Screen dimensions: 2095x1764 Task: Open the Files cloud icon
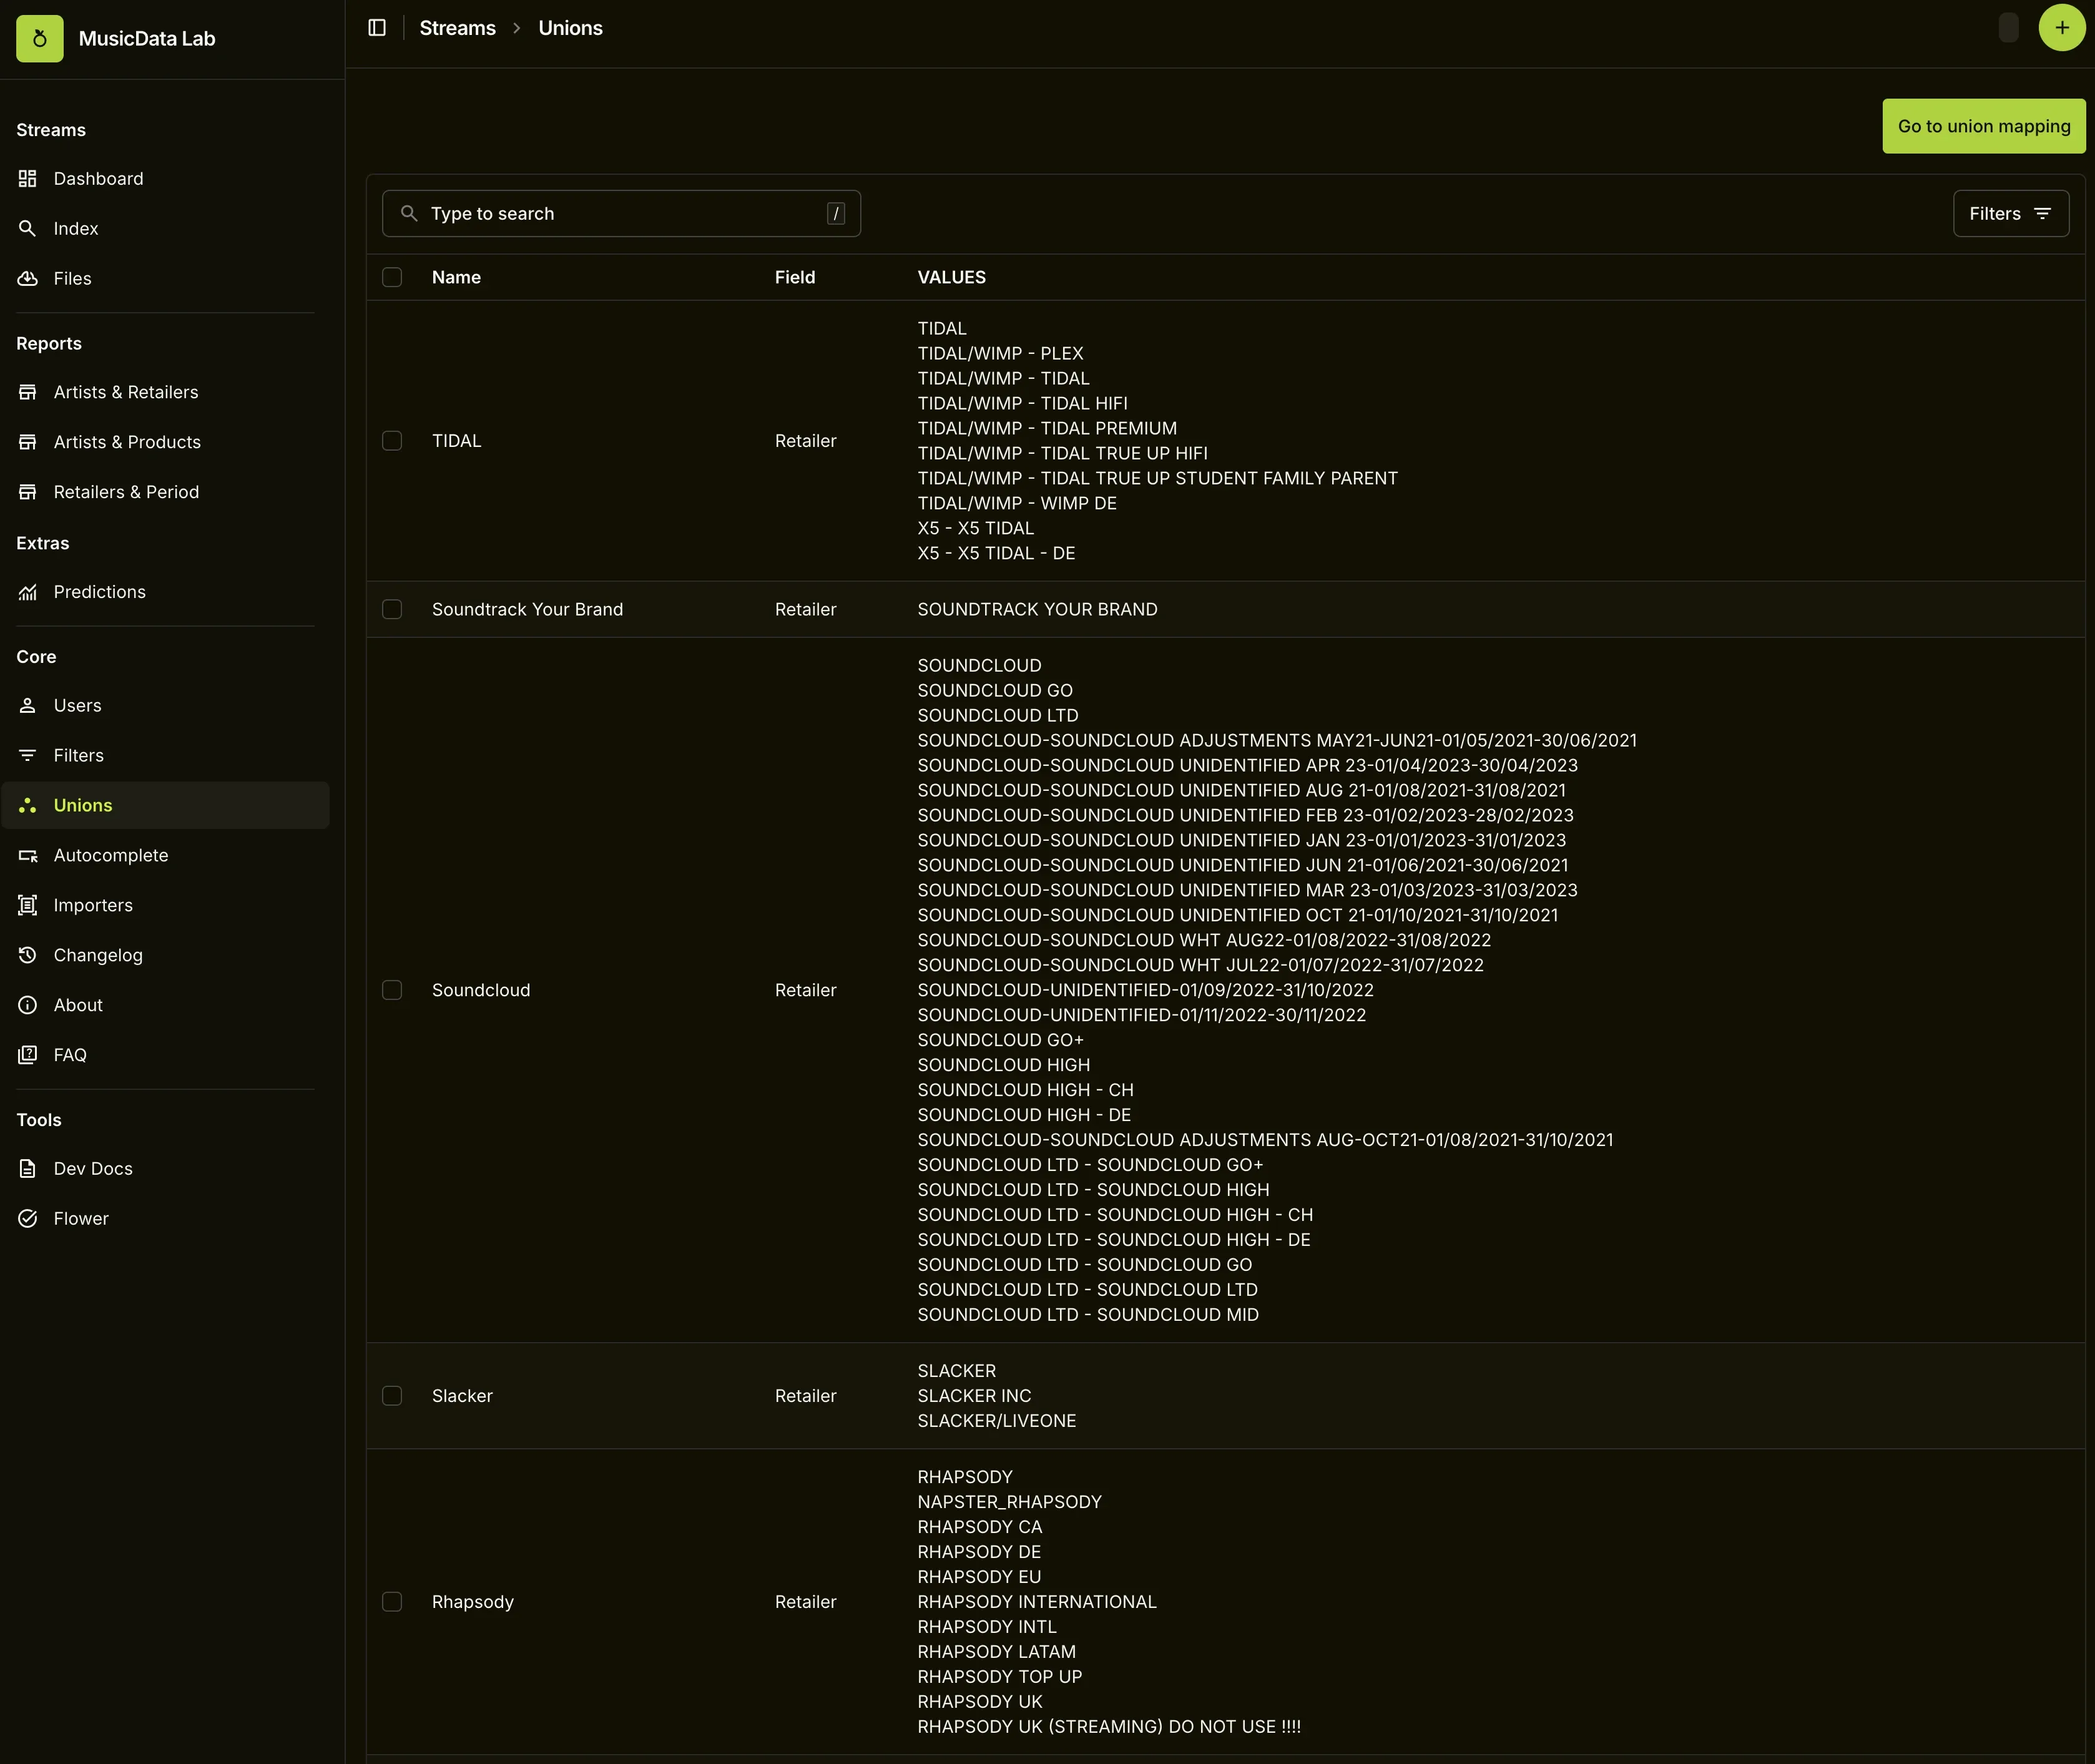click(28, 279)
